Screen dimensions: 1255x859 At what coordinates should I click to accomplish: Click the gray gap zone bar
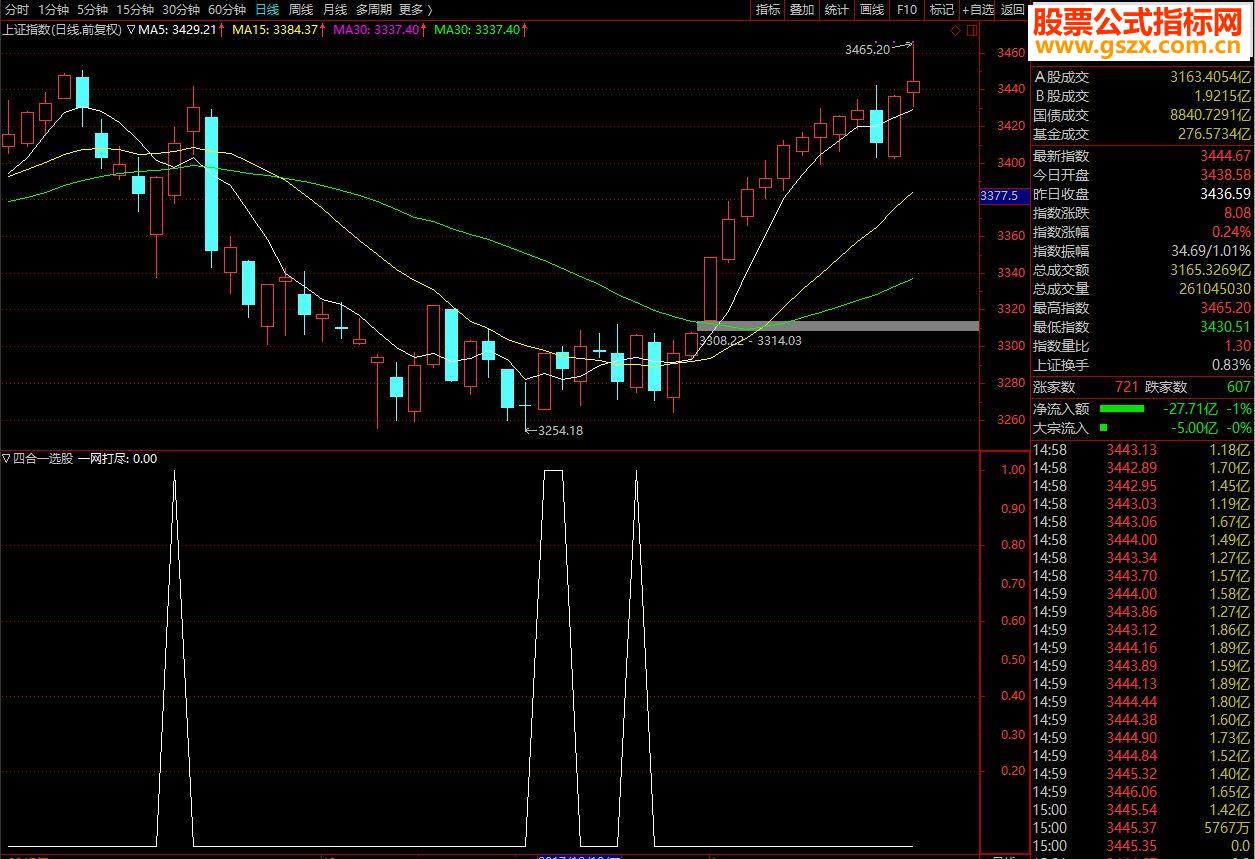pos(837,326)
